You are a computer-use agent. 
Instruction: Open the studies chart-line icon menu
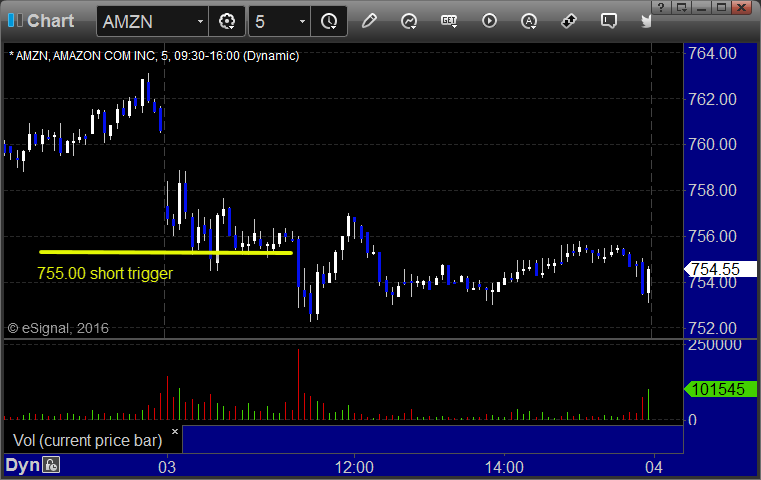[409, 21]
